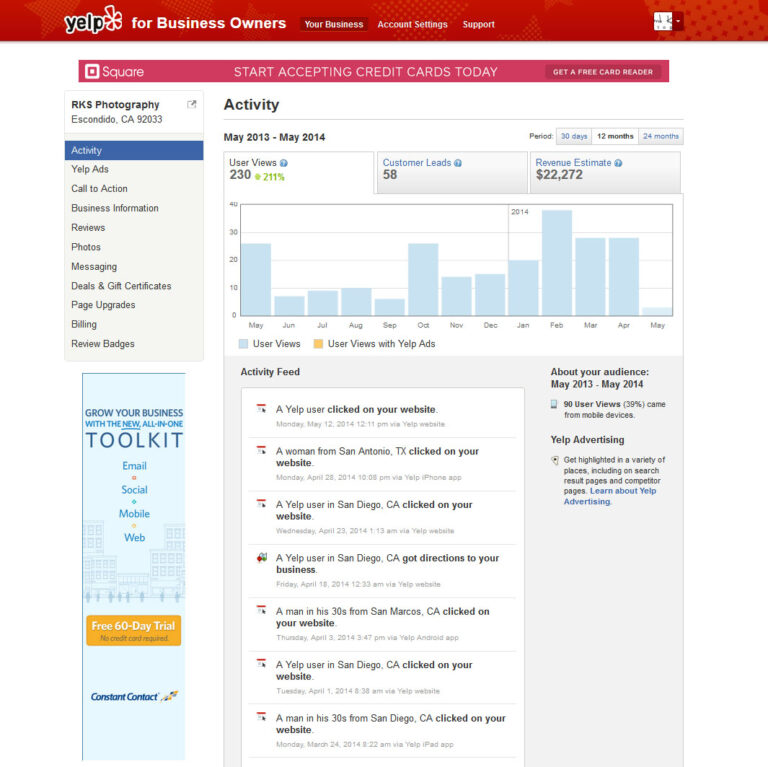
Task: Click the User Views legend color swatch
Action: pos(244,344)
